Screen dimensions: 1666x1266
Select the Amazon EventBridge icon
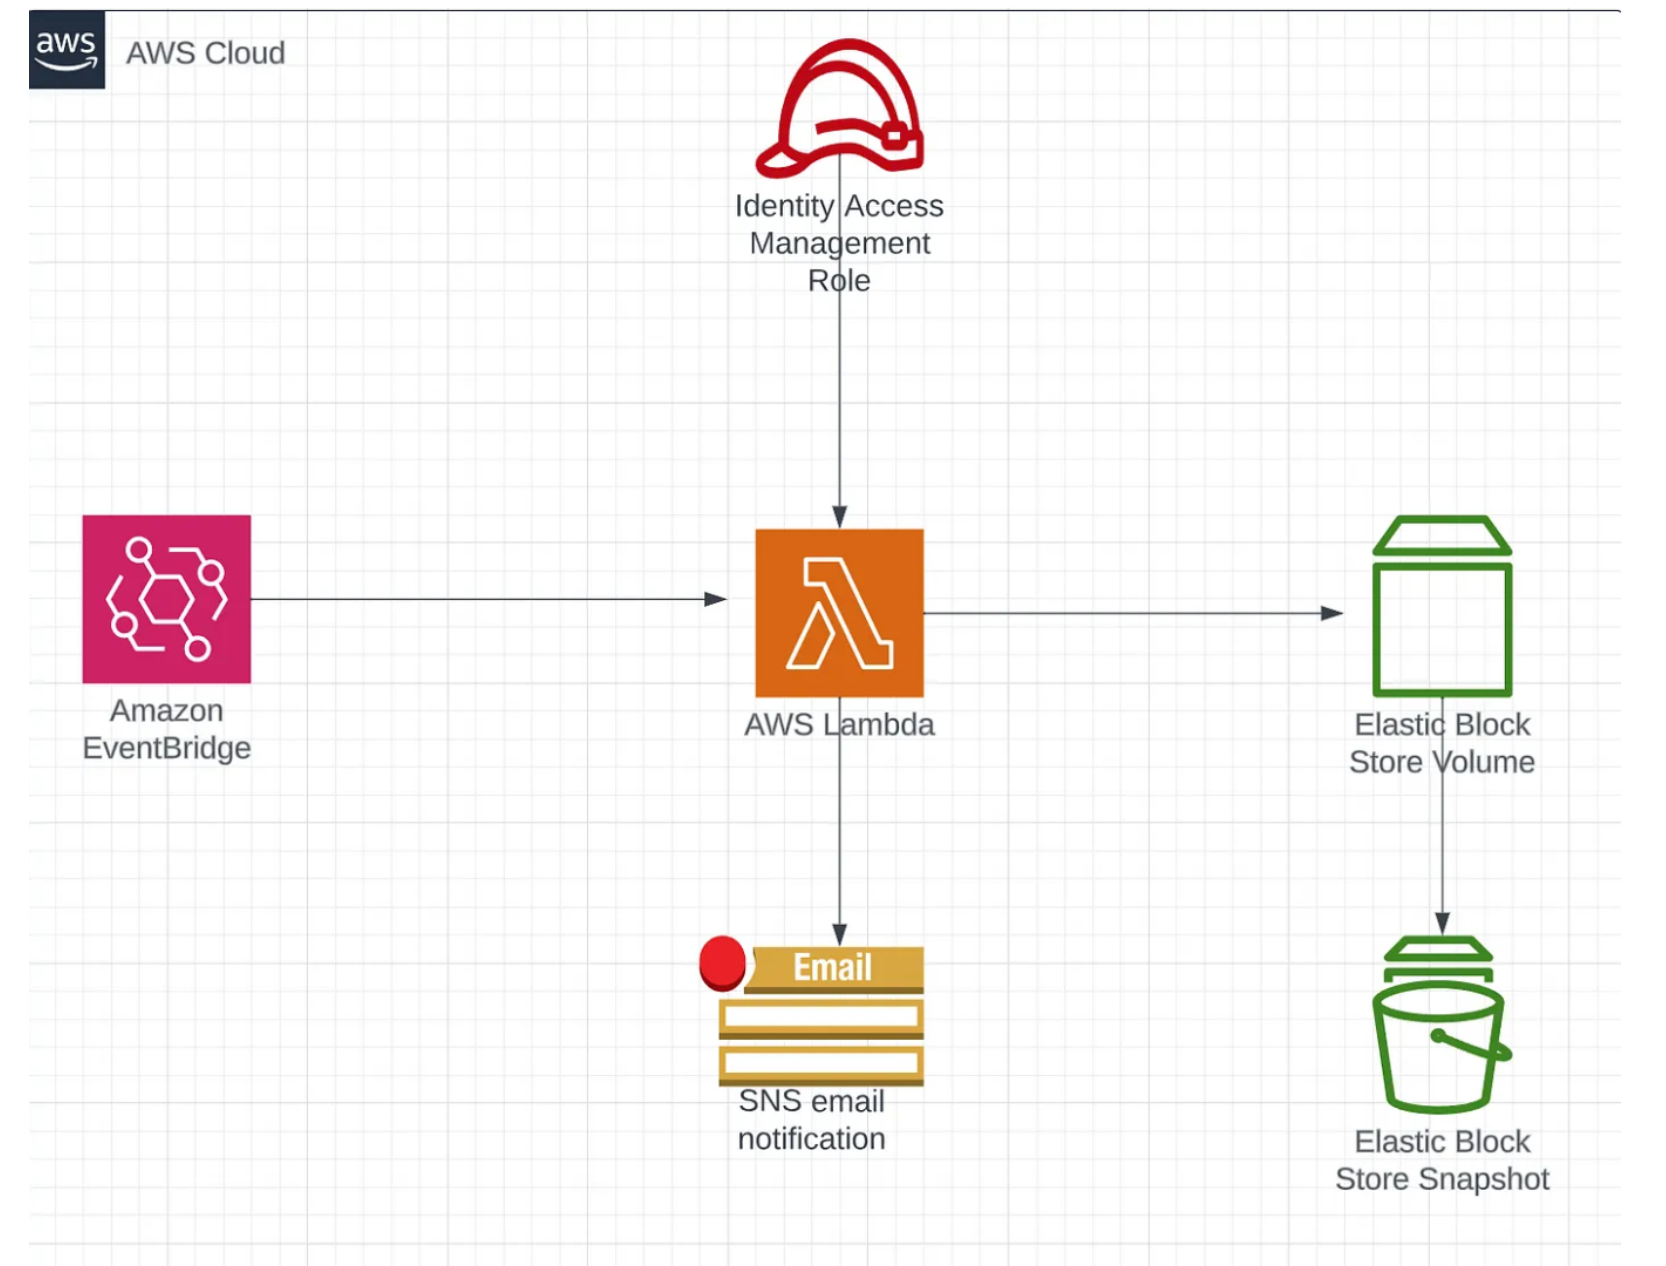[167, 599]
